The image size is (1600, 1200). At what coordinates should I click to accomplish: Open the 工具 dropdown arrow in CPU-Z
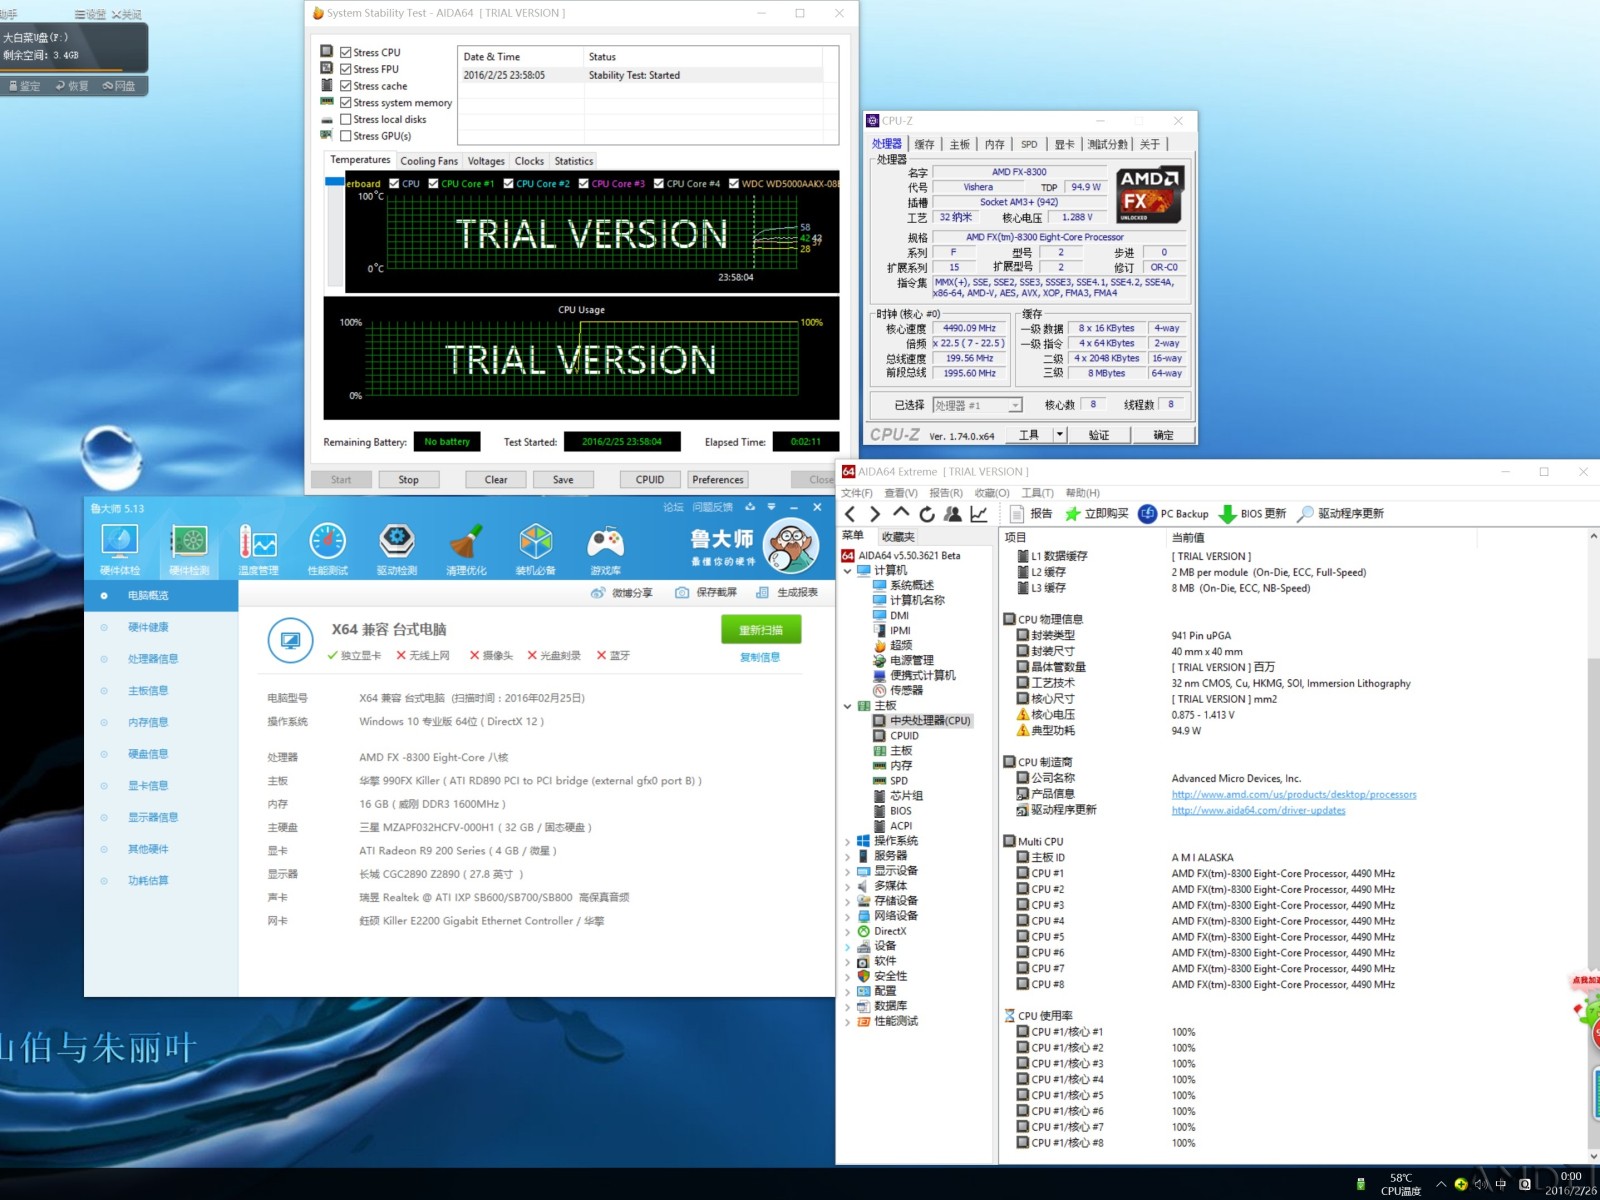(x=1060, y=435)
